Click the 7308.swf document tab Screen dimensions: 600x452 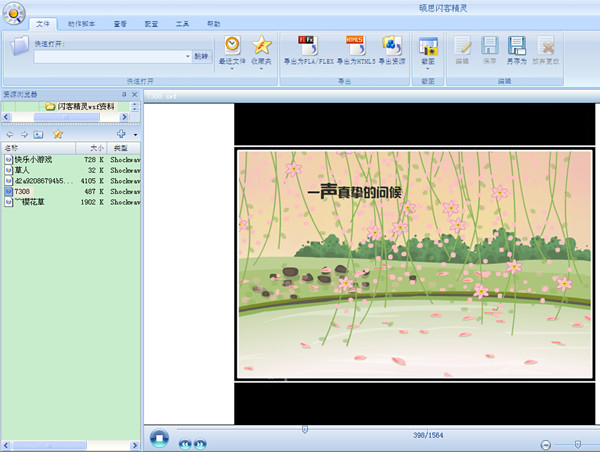coord(162,96)
